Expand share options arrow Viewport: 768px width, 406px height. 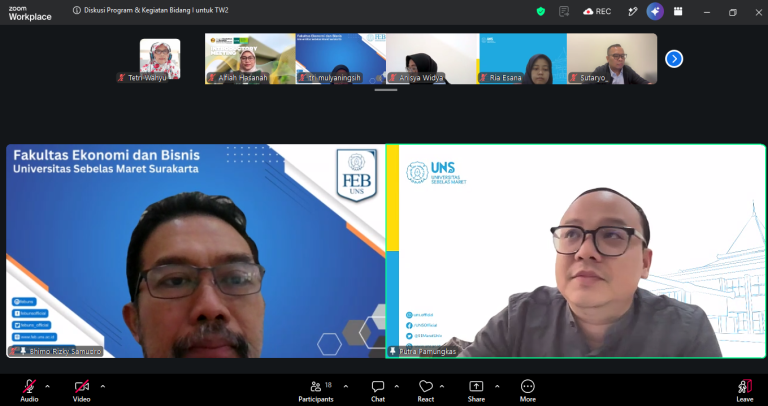pos(497,386)
